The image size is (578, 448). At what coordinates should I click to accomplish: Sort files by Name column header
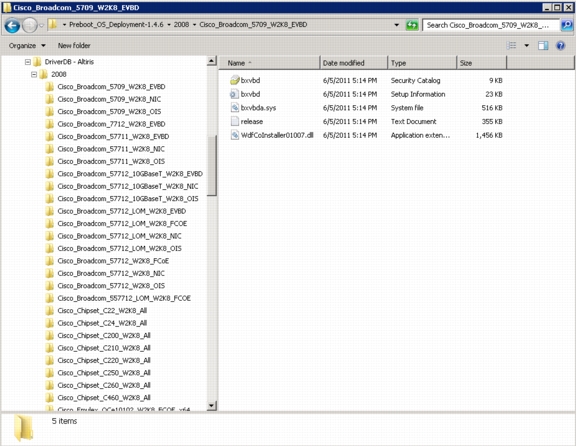pos(269,63)
